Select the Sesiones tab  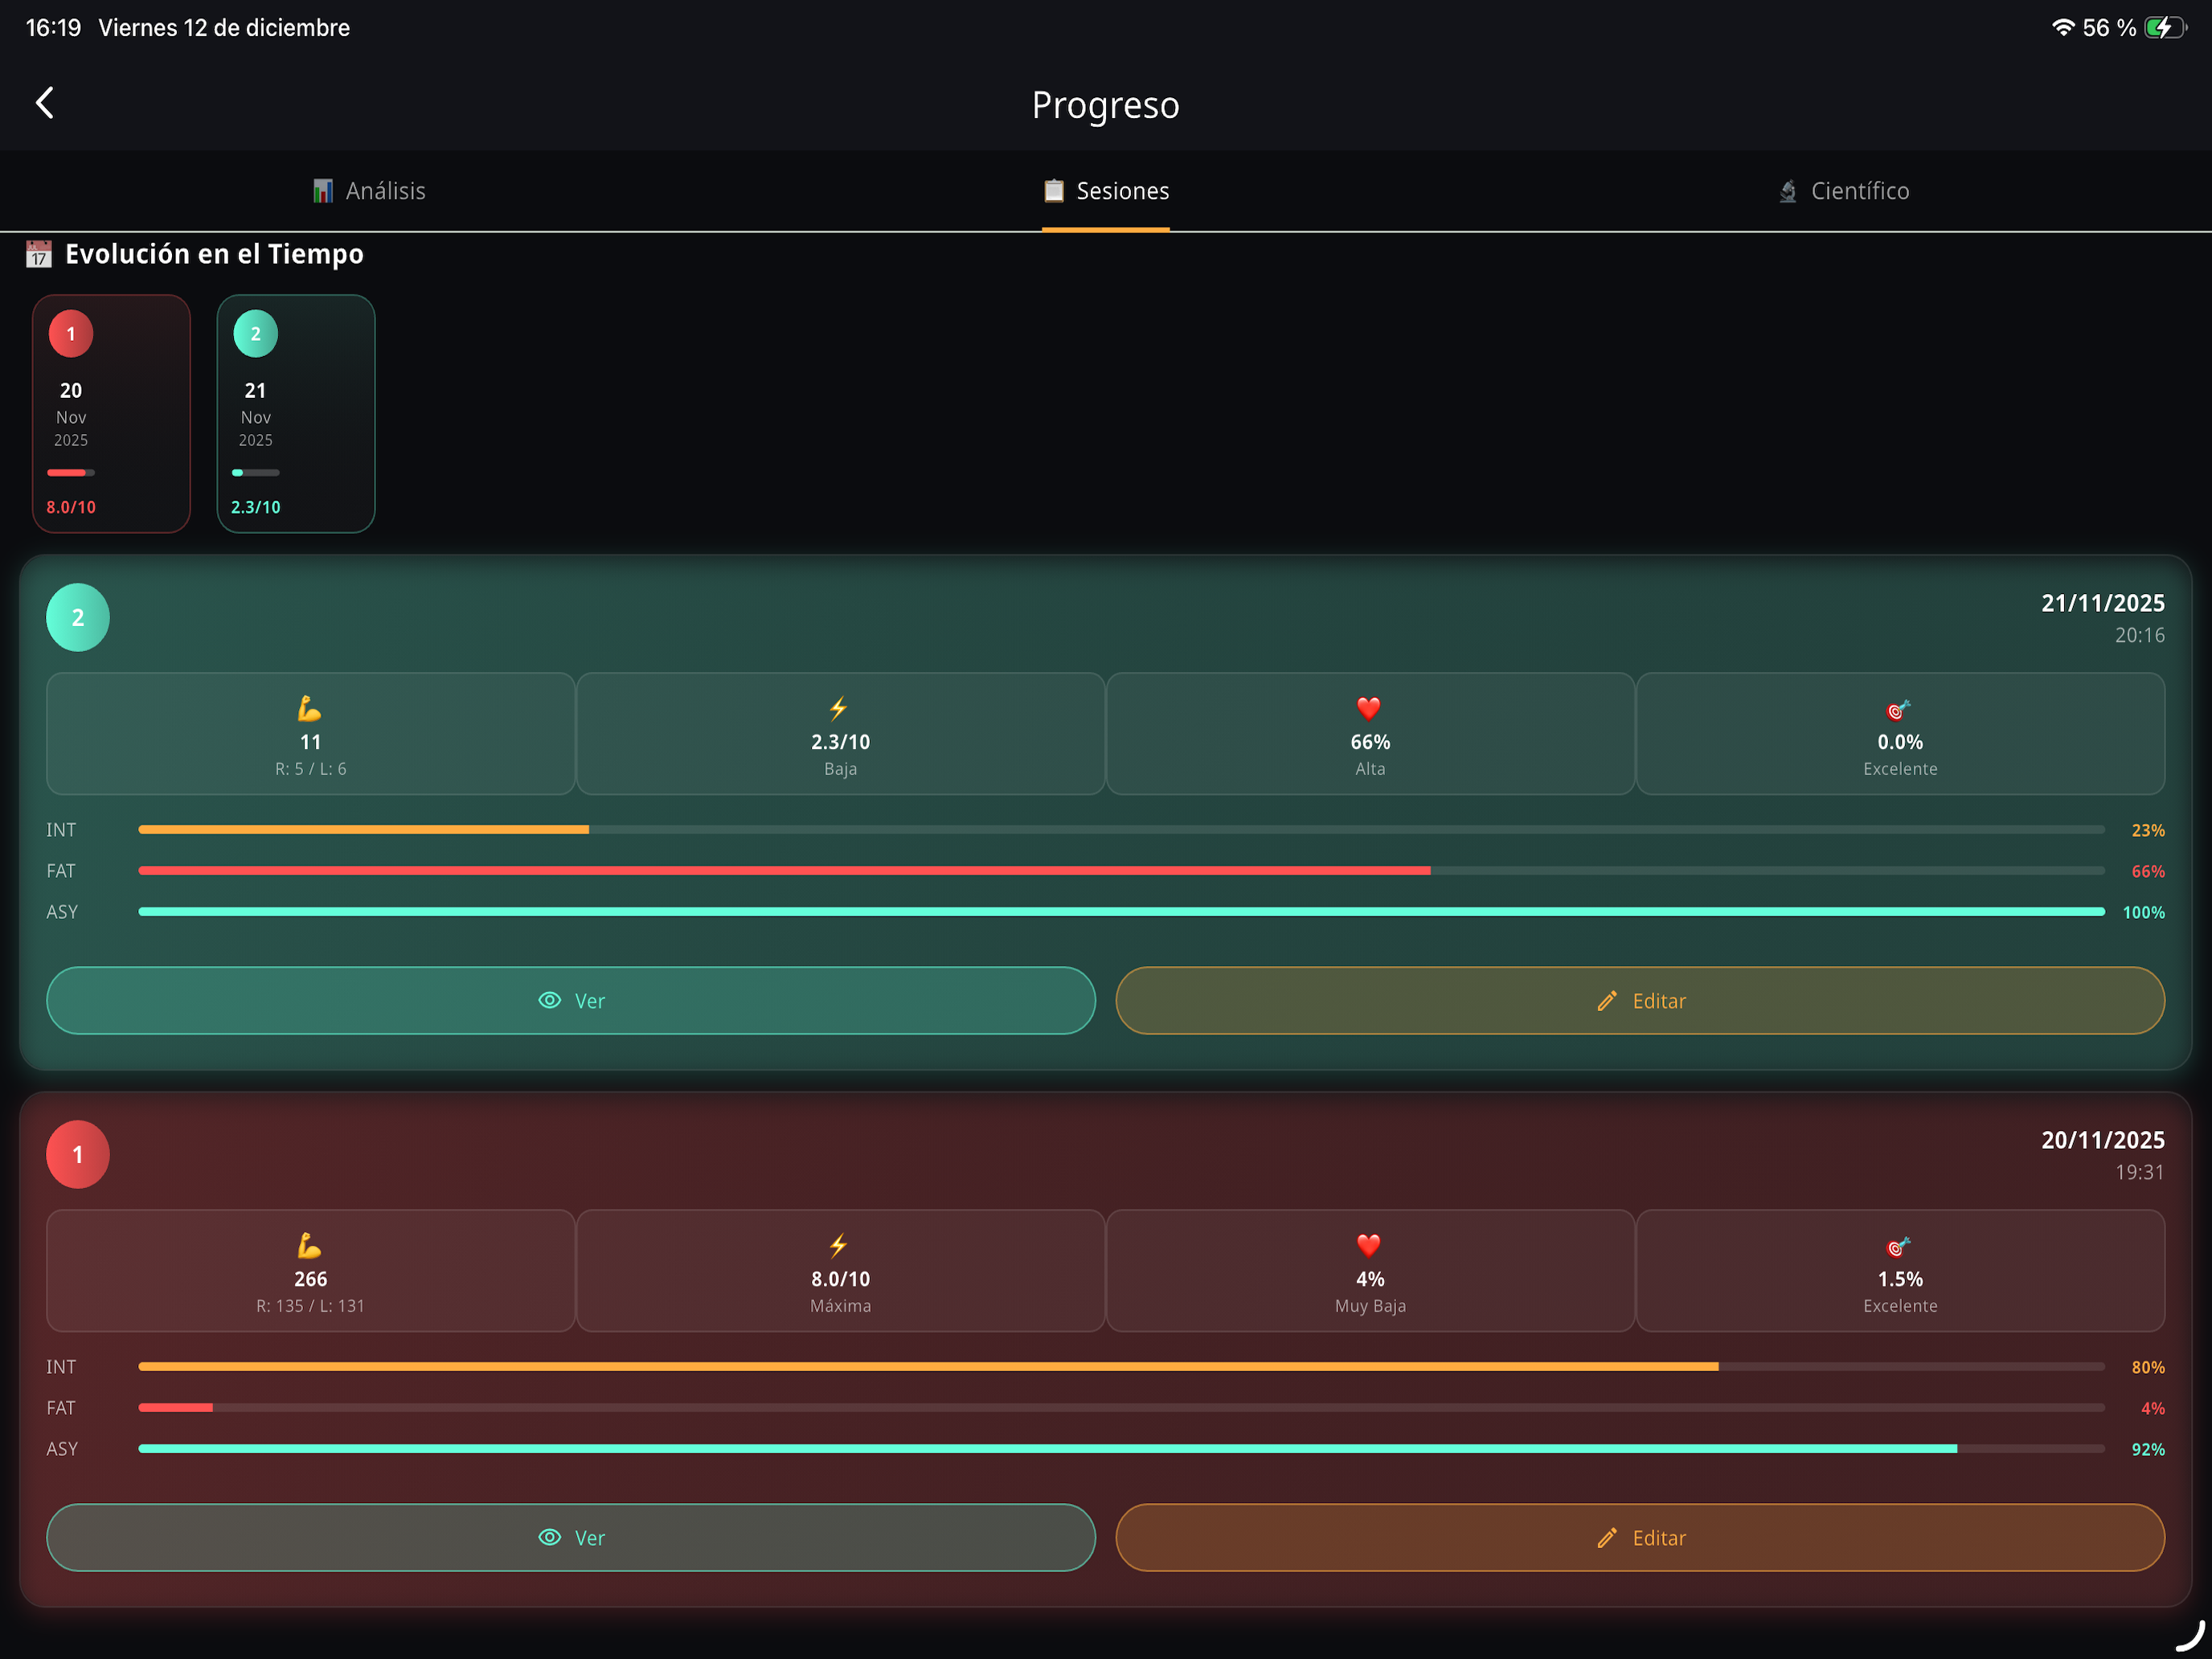pyautogui.click(x=1105, y=191)
